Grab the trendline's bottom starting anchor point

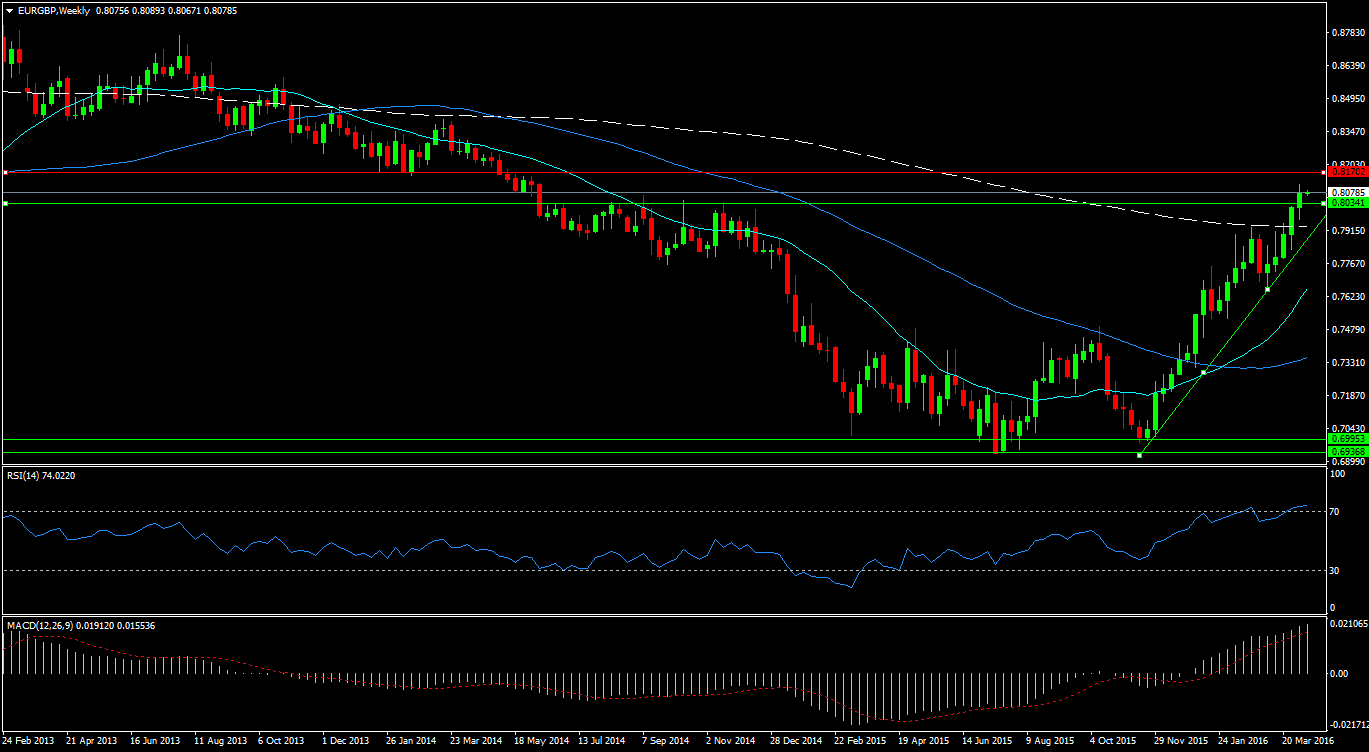1140,456
